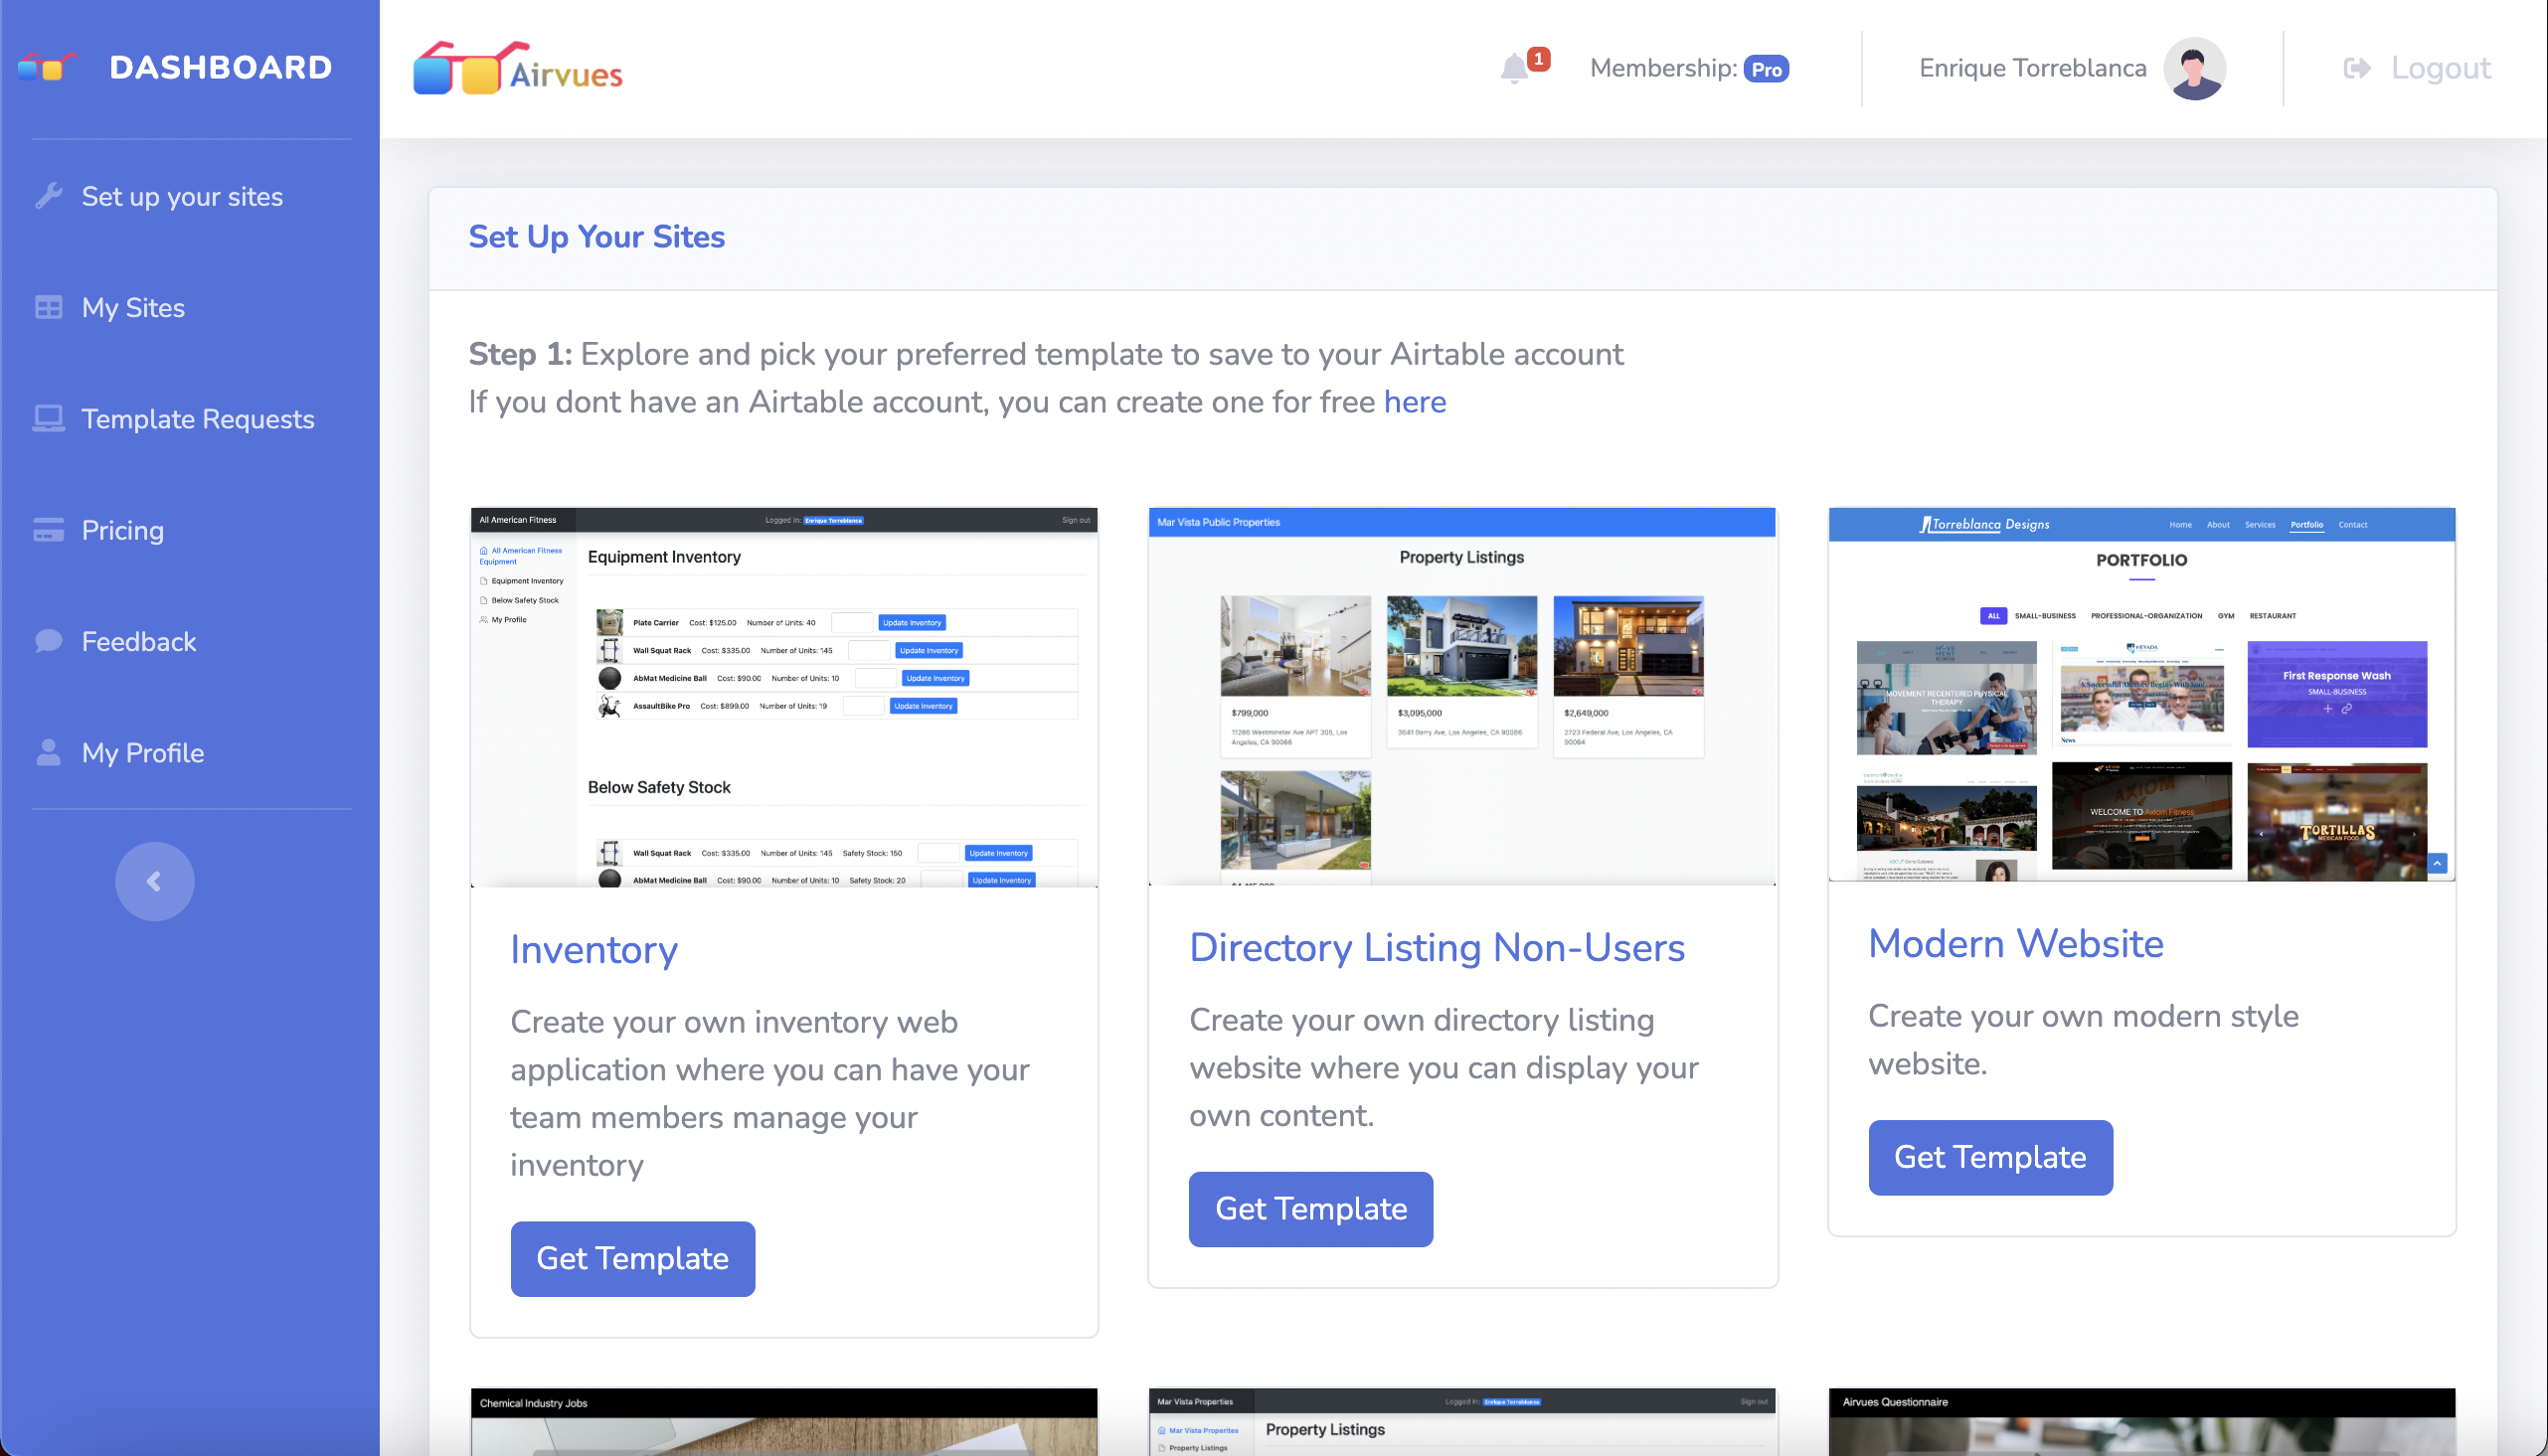
Task: Click the person icon beside My Profile
Action: pyautogui.click(x=48, y=752)
